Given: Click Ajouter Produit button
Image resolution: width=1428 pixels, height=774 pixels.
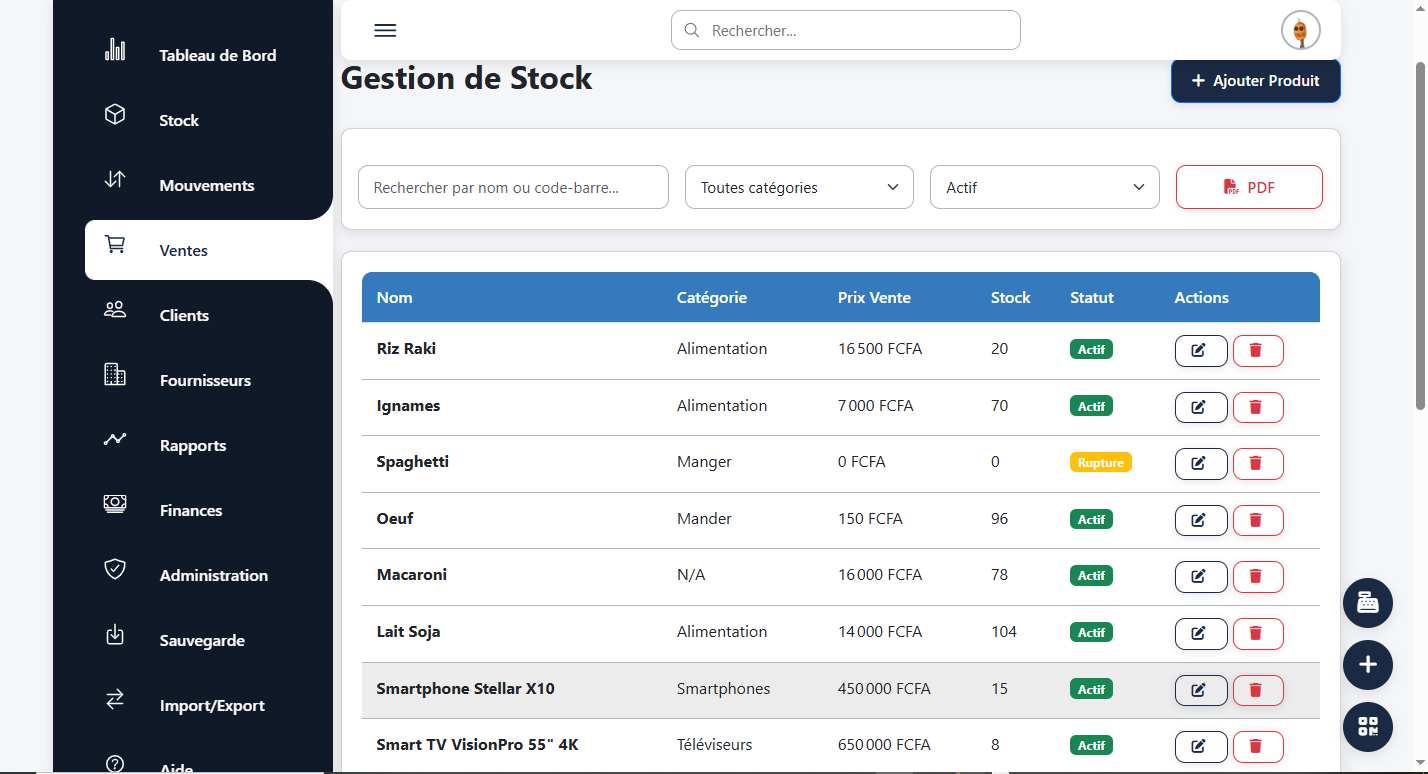Looking at the screenshot, I should coord(1256,81).
